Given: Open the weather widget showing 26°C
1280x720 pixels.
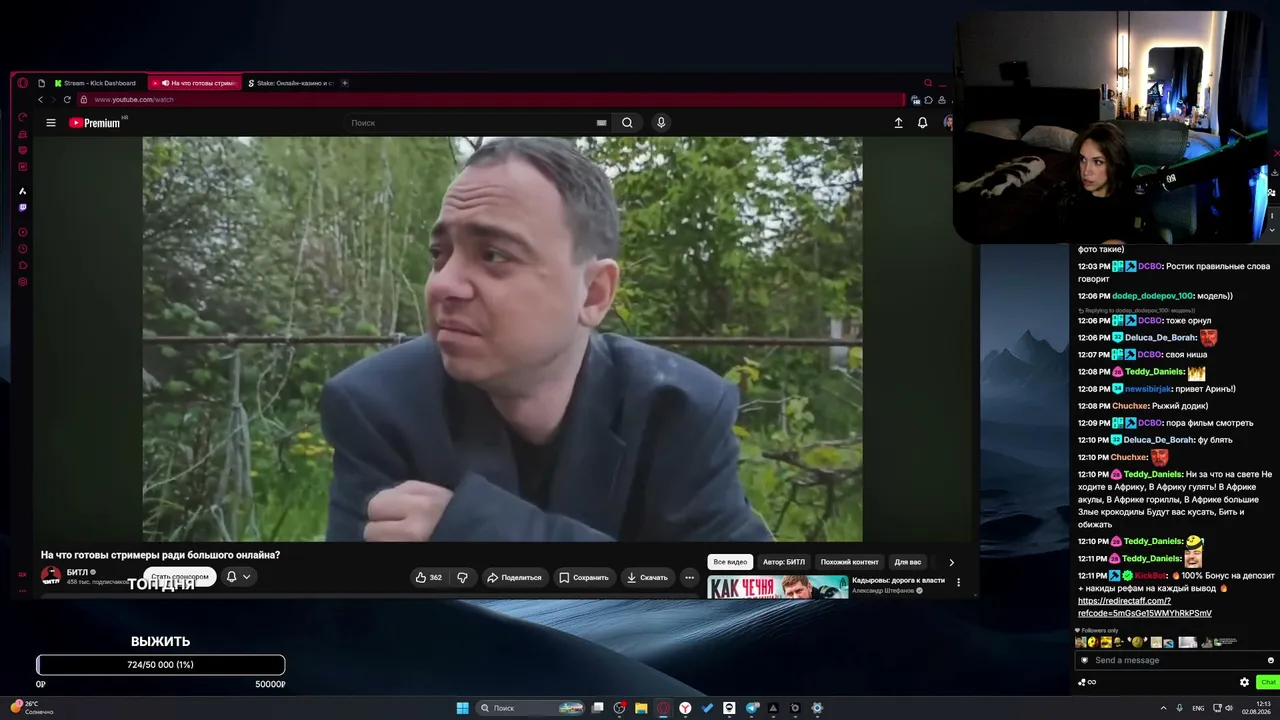Looking at the screenshot, I should point(31,707).
